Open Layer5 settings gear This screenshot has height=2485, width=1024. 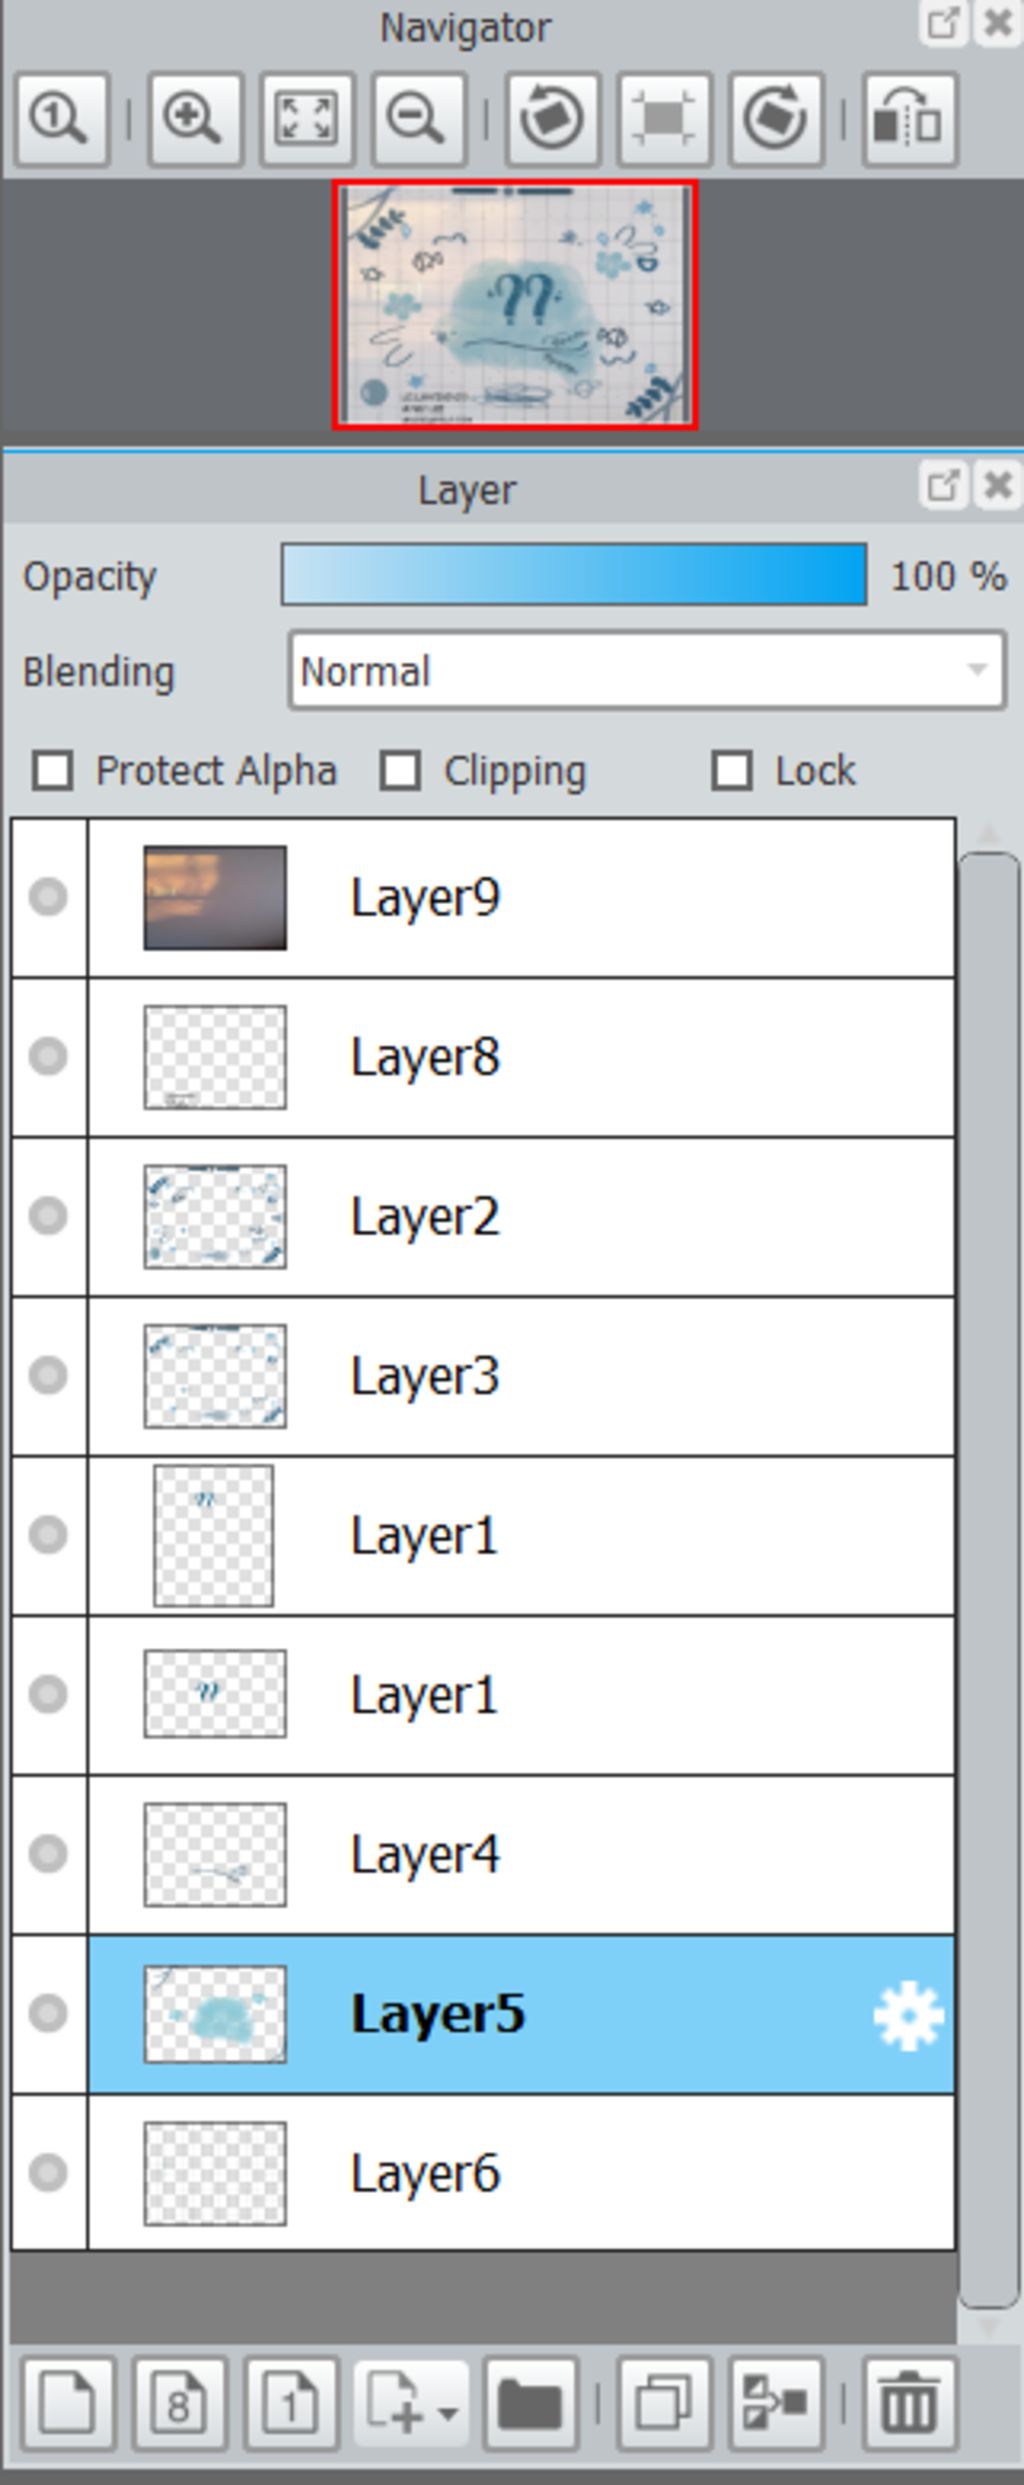[908, 2014]
